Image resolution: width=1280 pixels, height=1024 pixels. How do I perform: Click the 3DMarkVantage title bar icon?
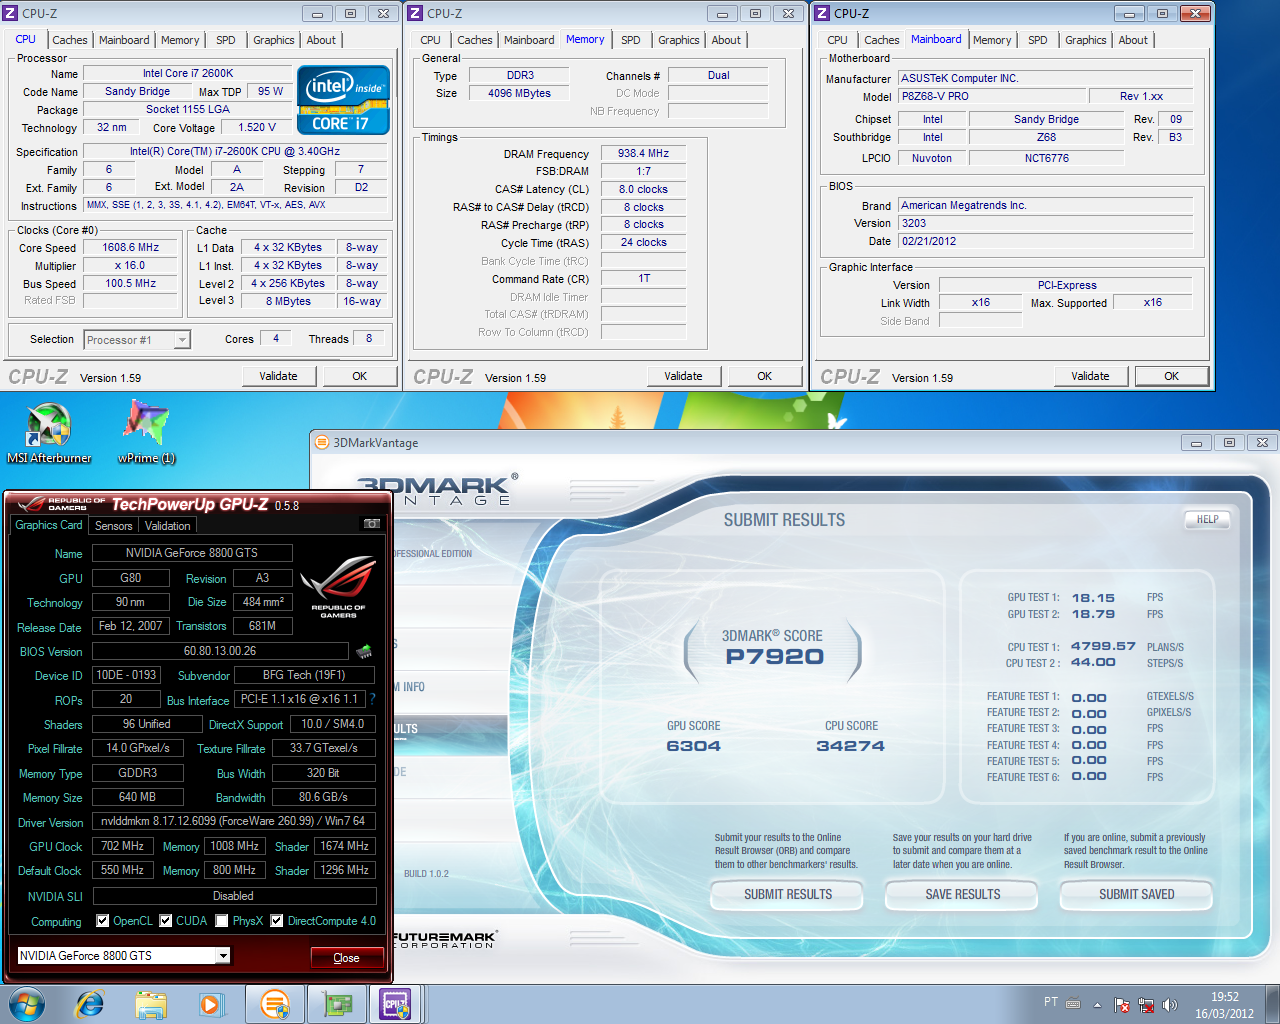pyautogui.click(x=321, y=442)
